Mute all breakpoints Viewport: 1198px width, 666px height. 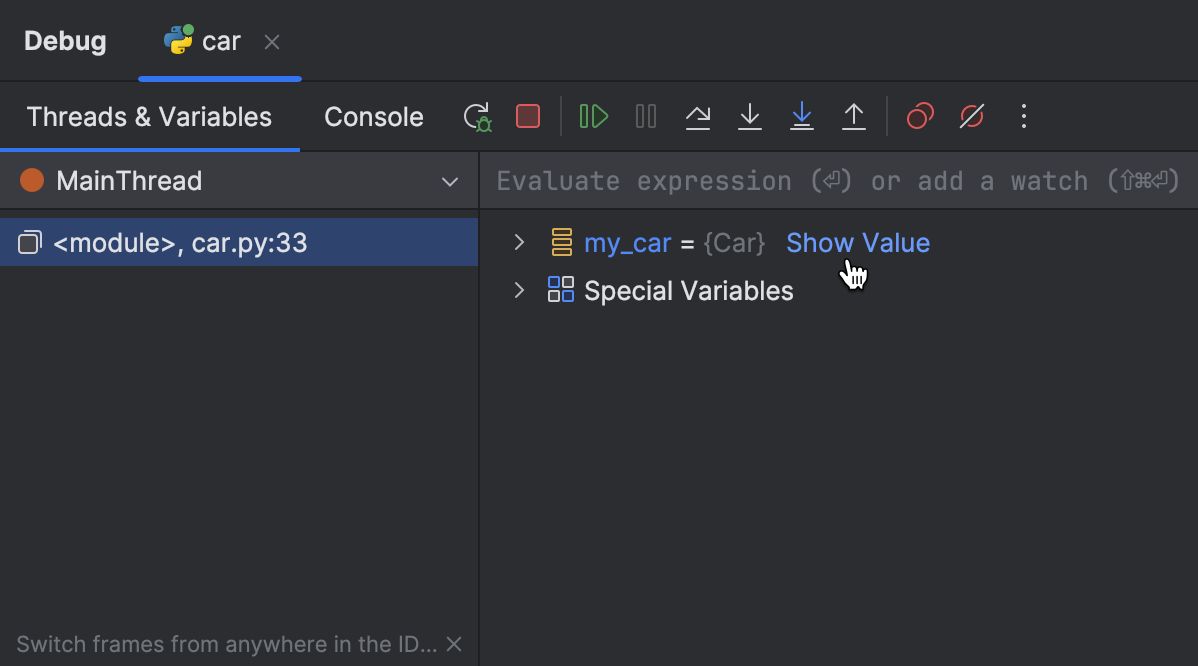971,116
